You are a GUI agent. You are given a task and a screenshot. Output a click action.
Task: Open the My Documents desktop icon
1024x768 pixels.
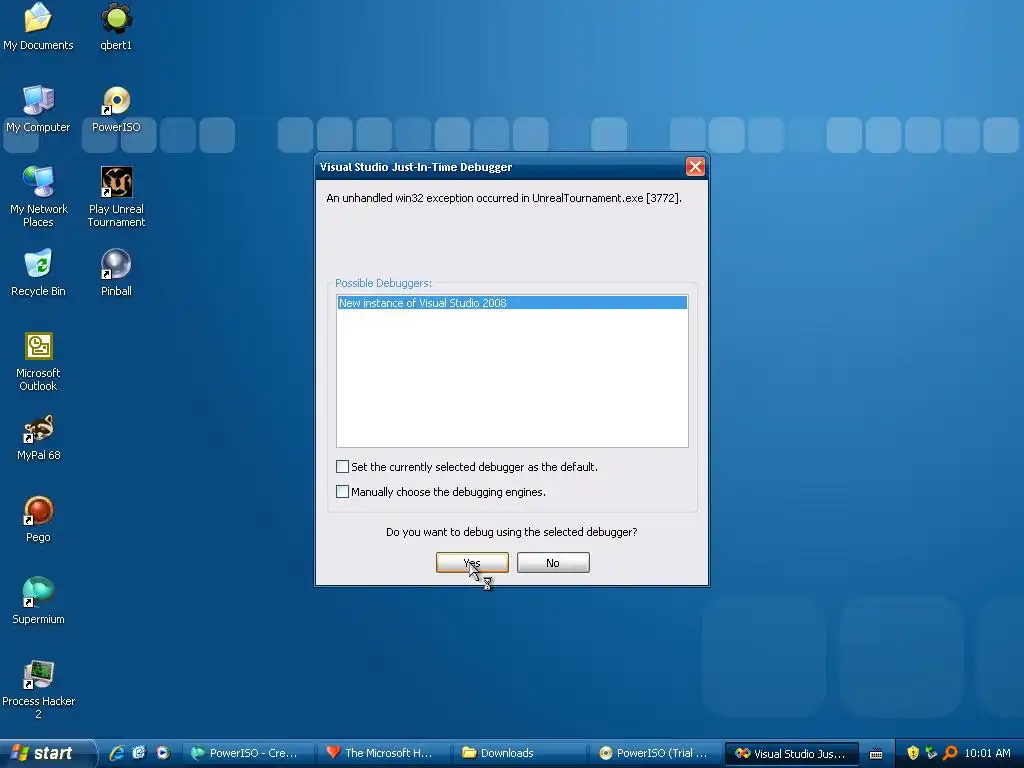point(38,26)
